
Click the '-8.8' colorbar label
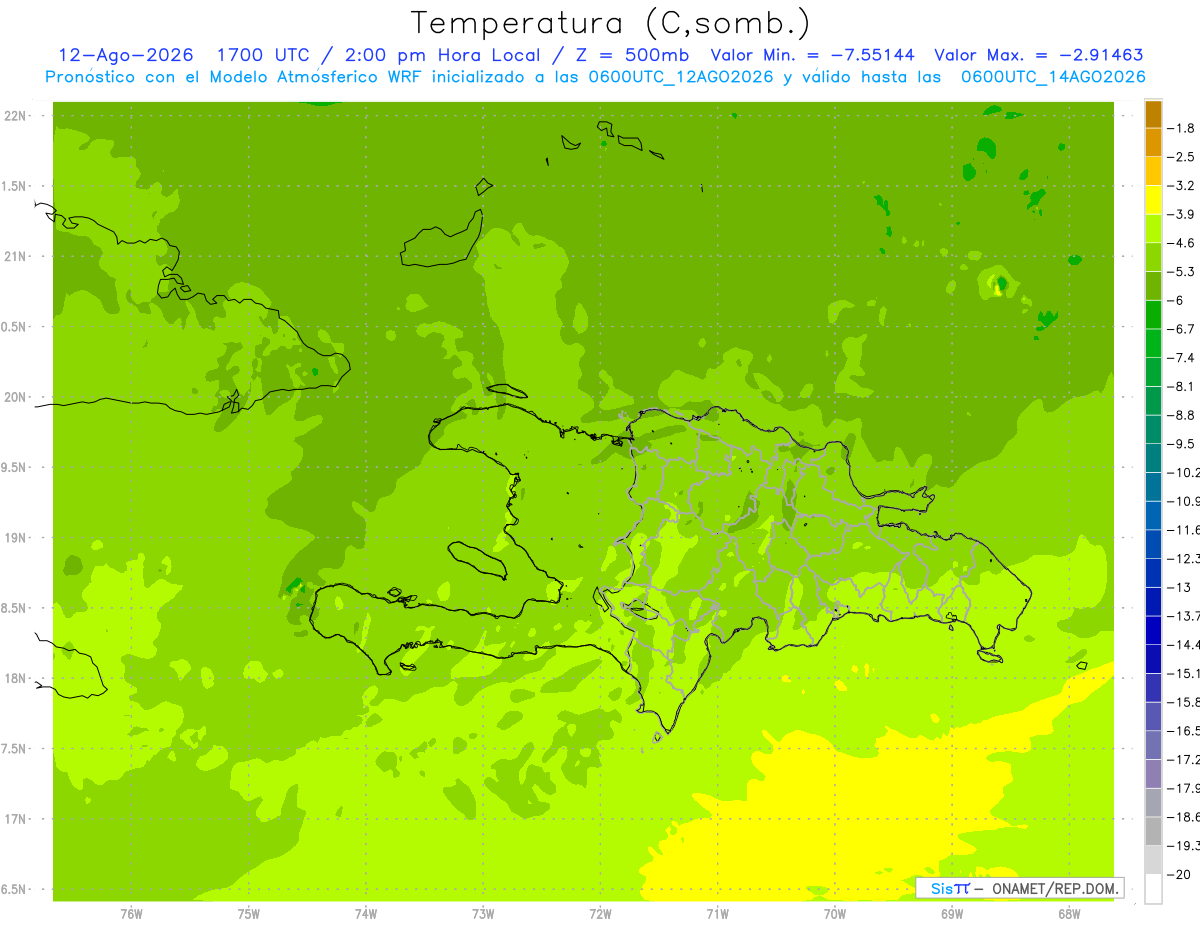(1183, 415)
